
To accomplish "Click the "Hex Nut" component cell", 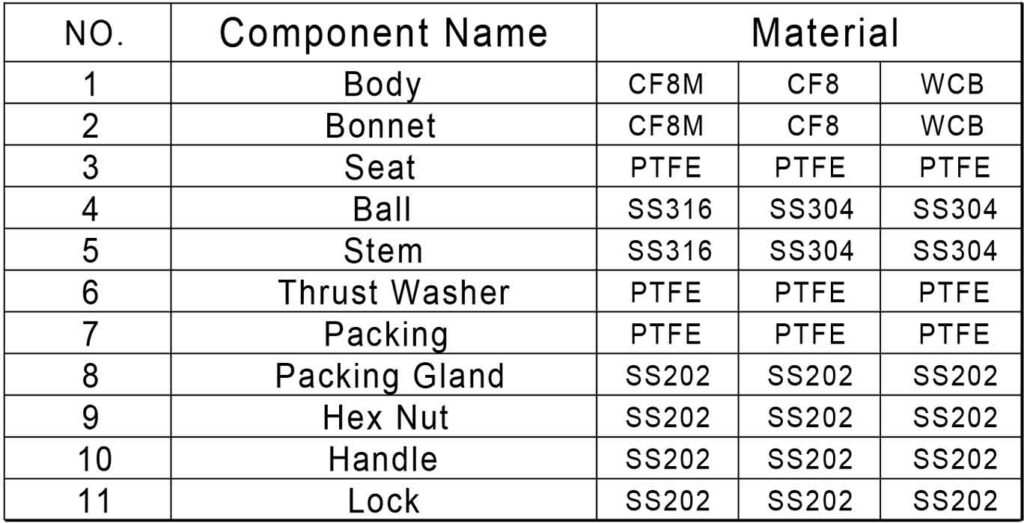I will point(386,417).
